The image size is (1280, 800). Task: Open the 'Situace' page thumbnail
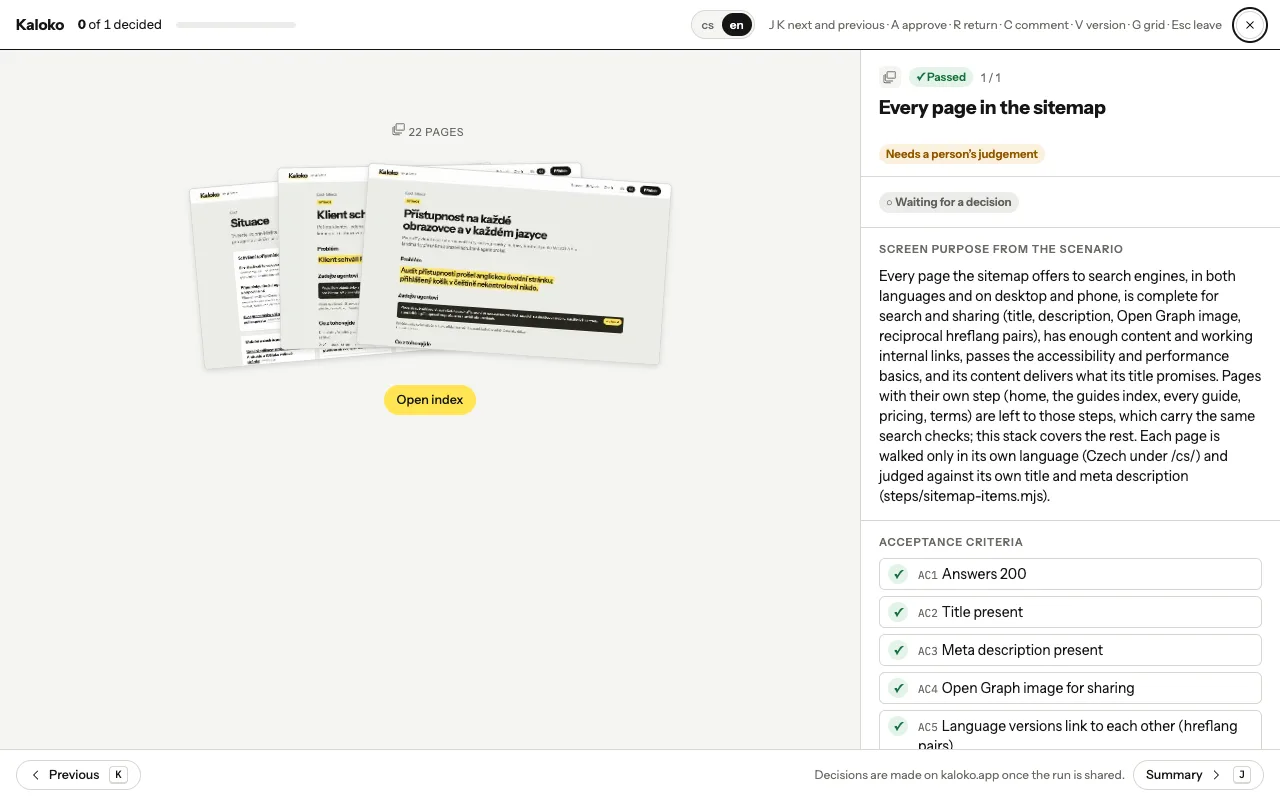point(238,275)
